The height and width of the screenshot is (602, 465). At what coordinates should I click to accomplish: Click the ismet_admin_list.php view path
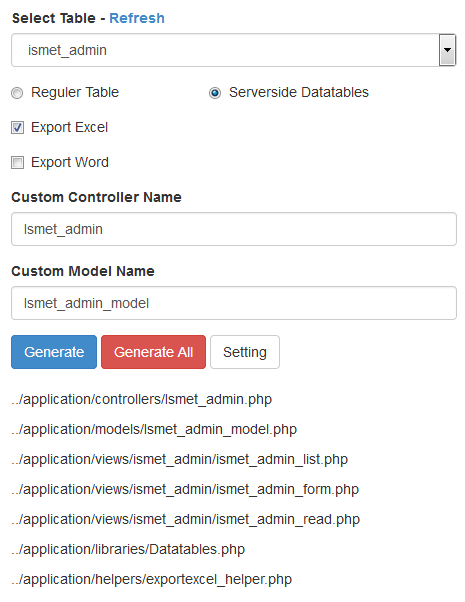pyautogui.click(x=180, y=460)
